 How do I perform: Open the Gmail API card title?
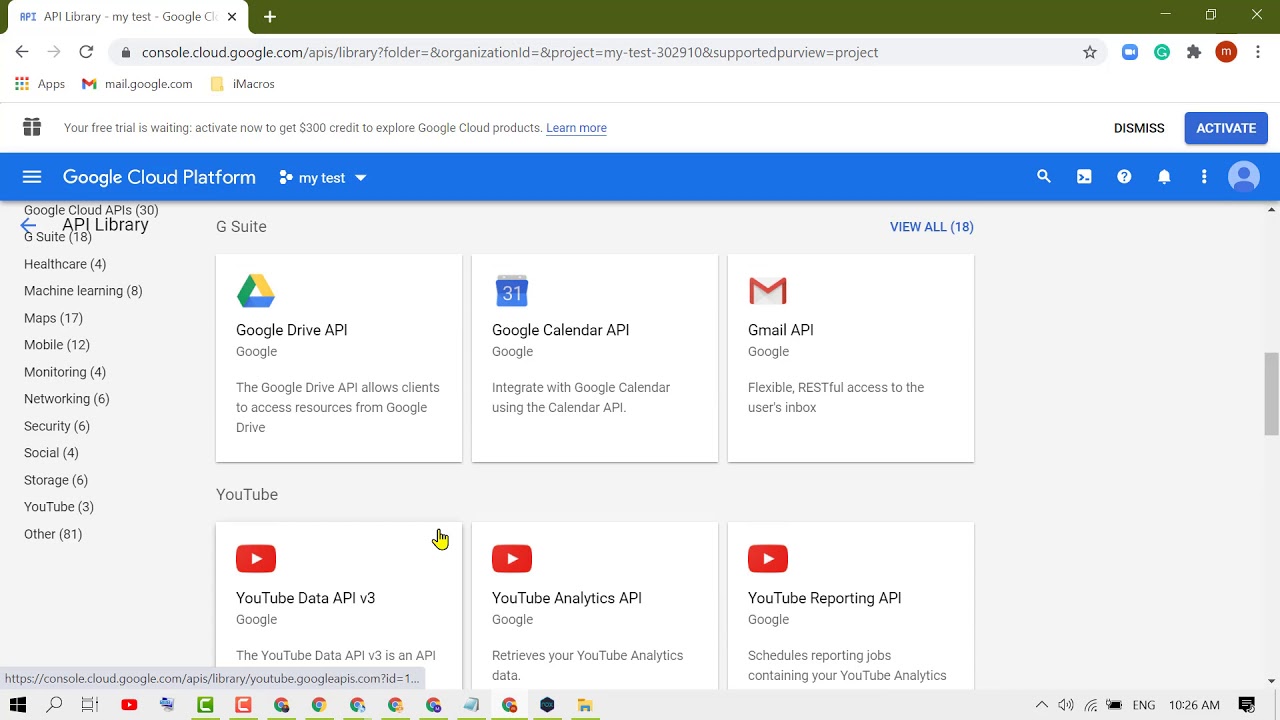[781, 330]
